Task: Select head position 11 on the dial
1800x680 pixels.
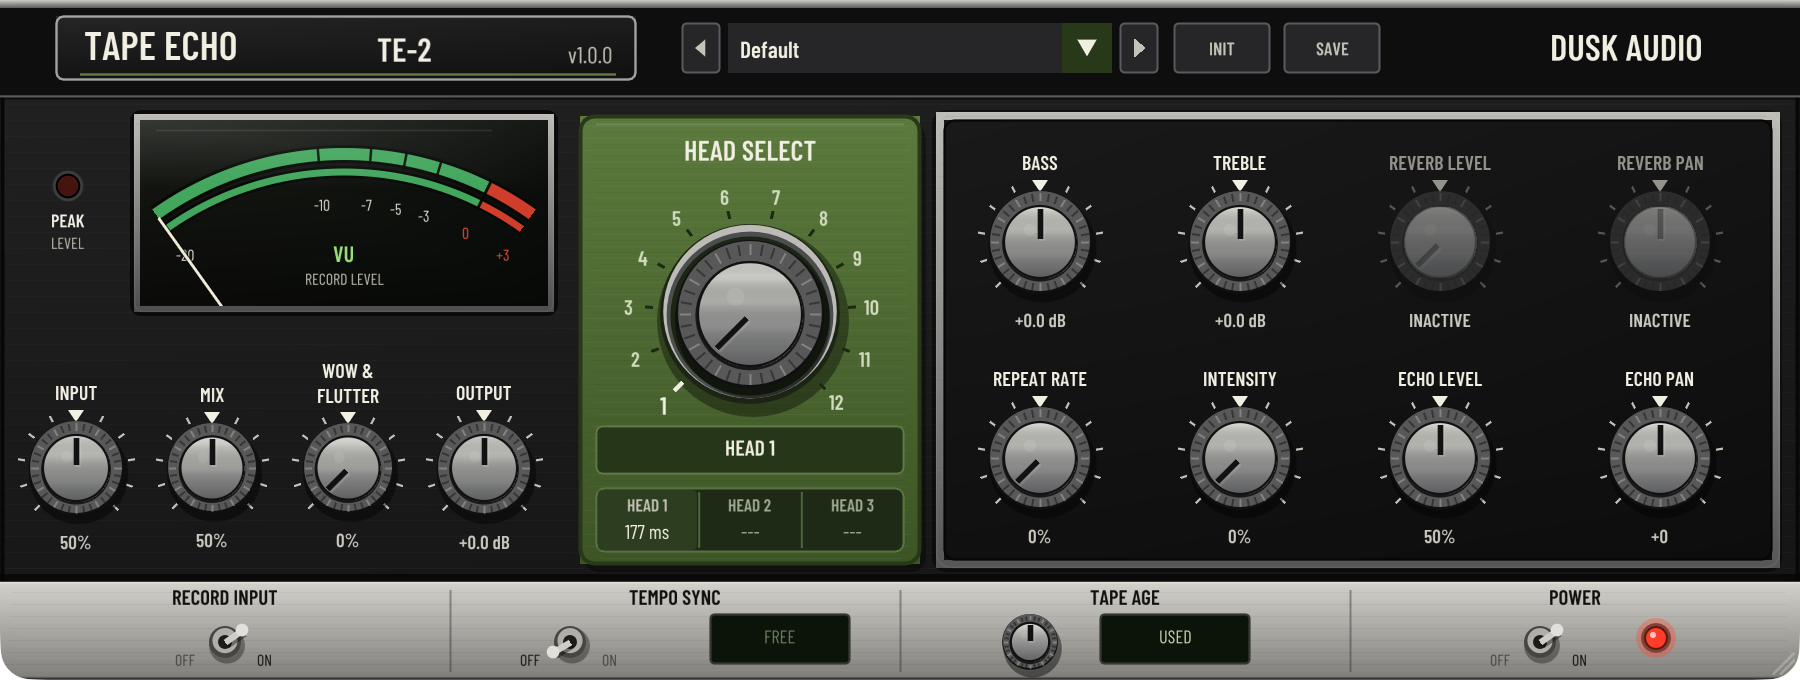Action: [x=864, y=360]
